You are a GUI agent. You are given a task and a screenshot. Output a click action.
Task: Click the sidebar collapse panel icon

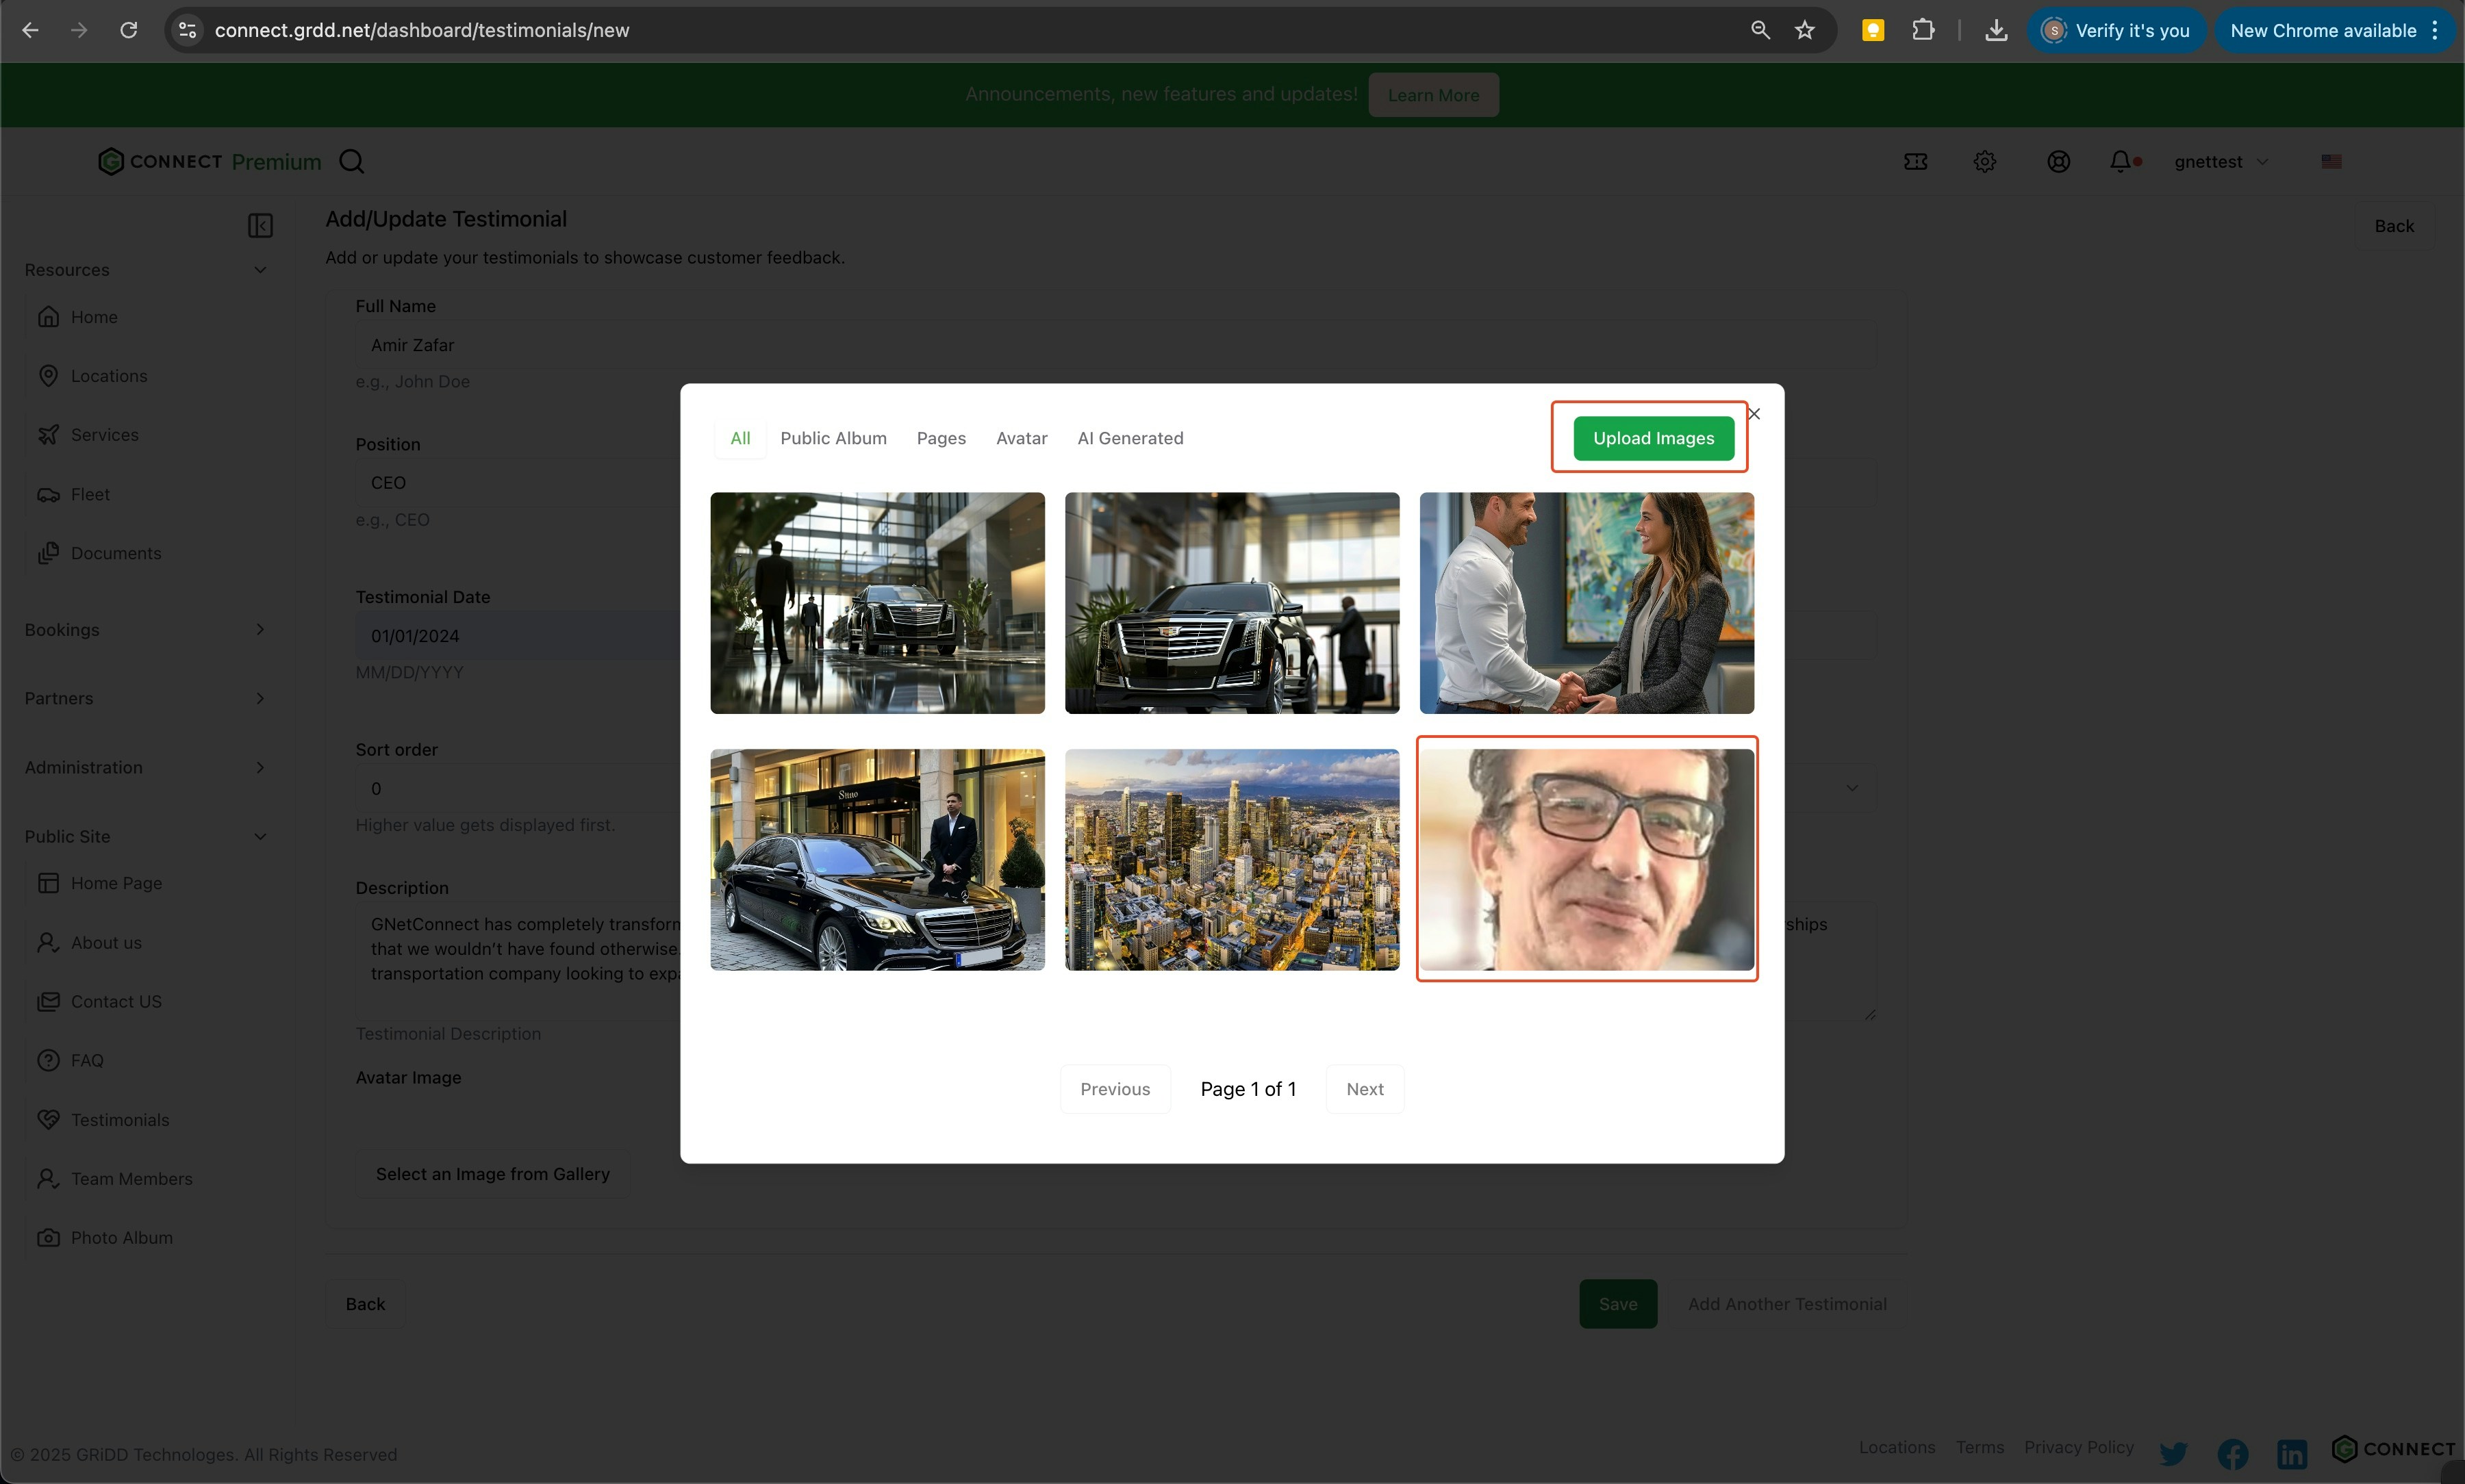click(x=260, y=226)
